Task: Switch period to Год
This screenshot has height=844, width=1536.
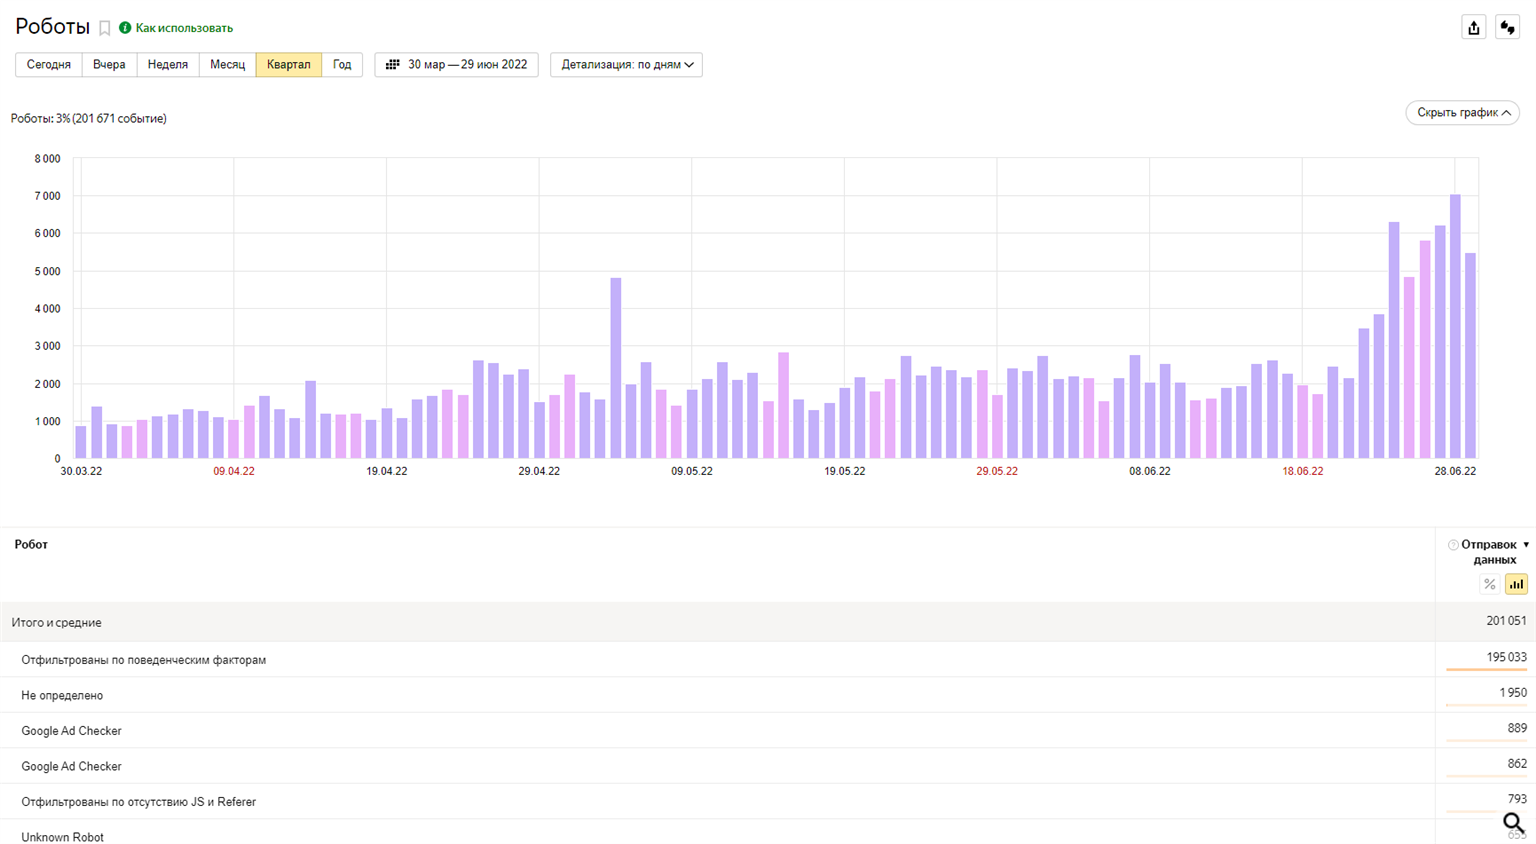Action: click(x=342, y=65)
